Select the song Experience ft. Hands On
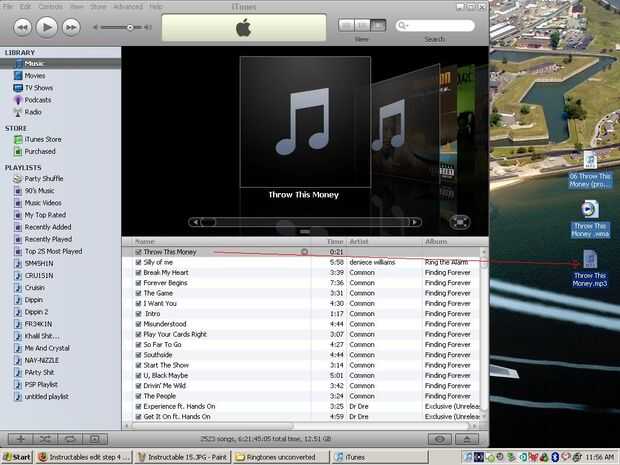This screenshot has width=620, height=465. click(x=179, y=406)
